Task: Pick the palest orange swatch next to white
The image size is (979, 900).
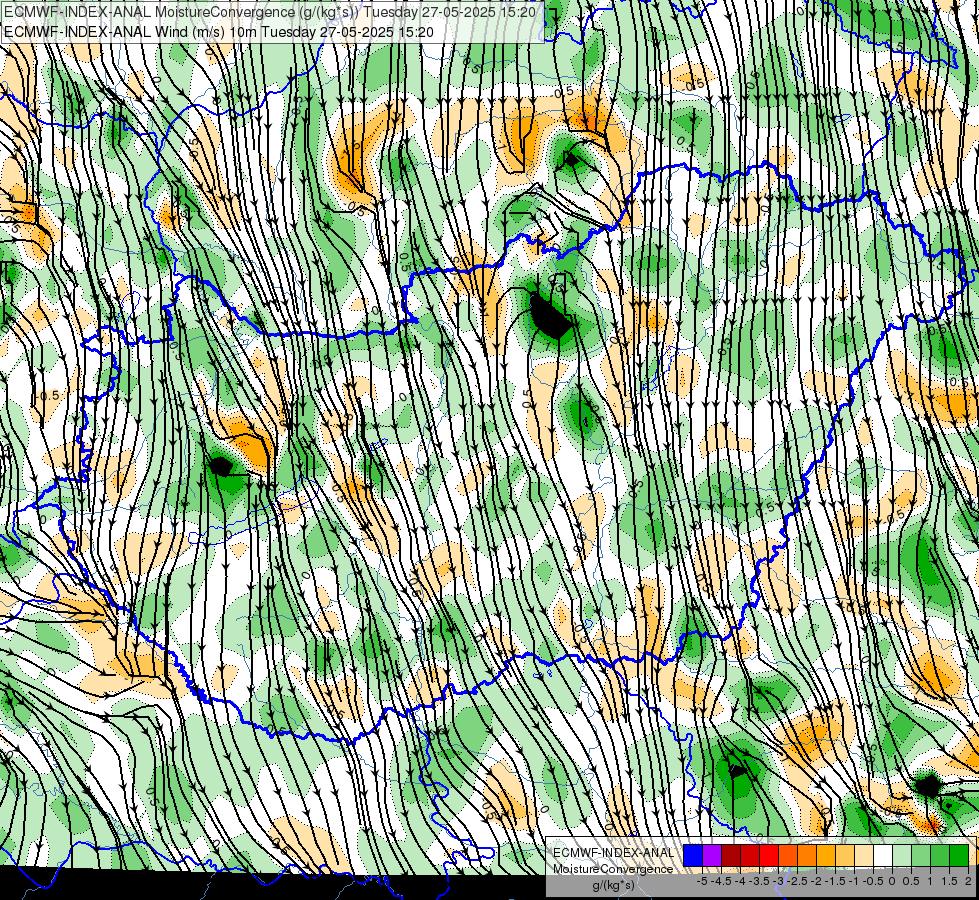Action: (x=864, y=855)
